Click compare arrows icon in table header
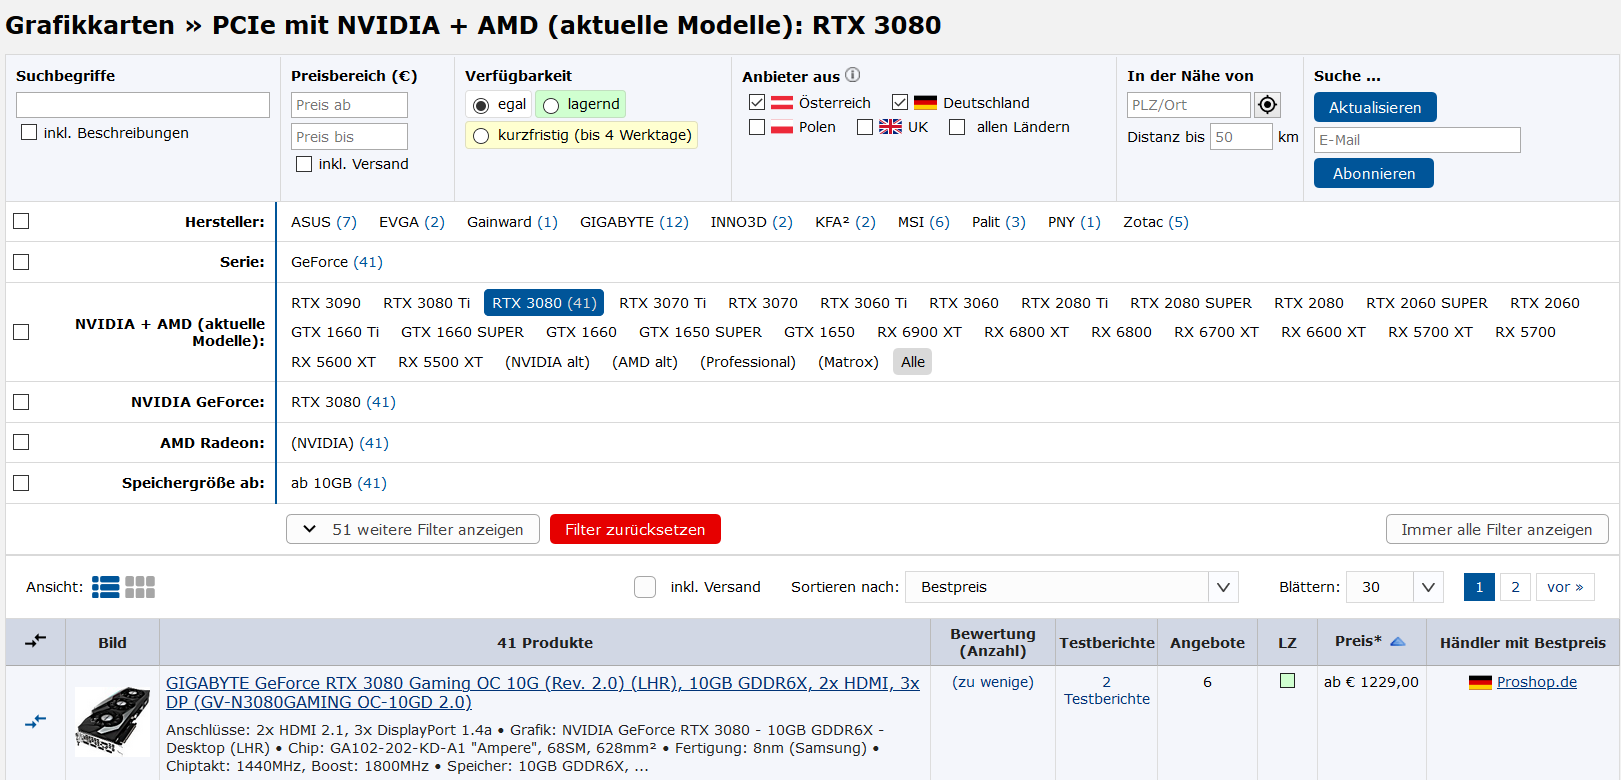The image size is (1621, 780). [x=36, y=641]
